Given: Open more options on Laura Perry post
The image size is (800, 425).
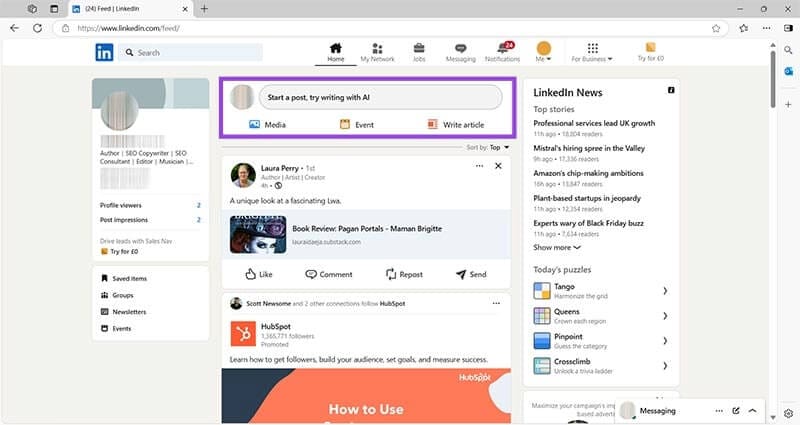Looking at the screenshot, I should click(479, 166).
